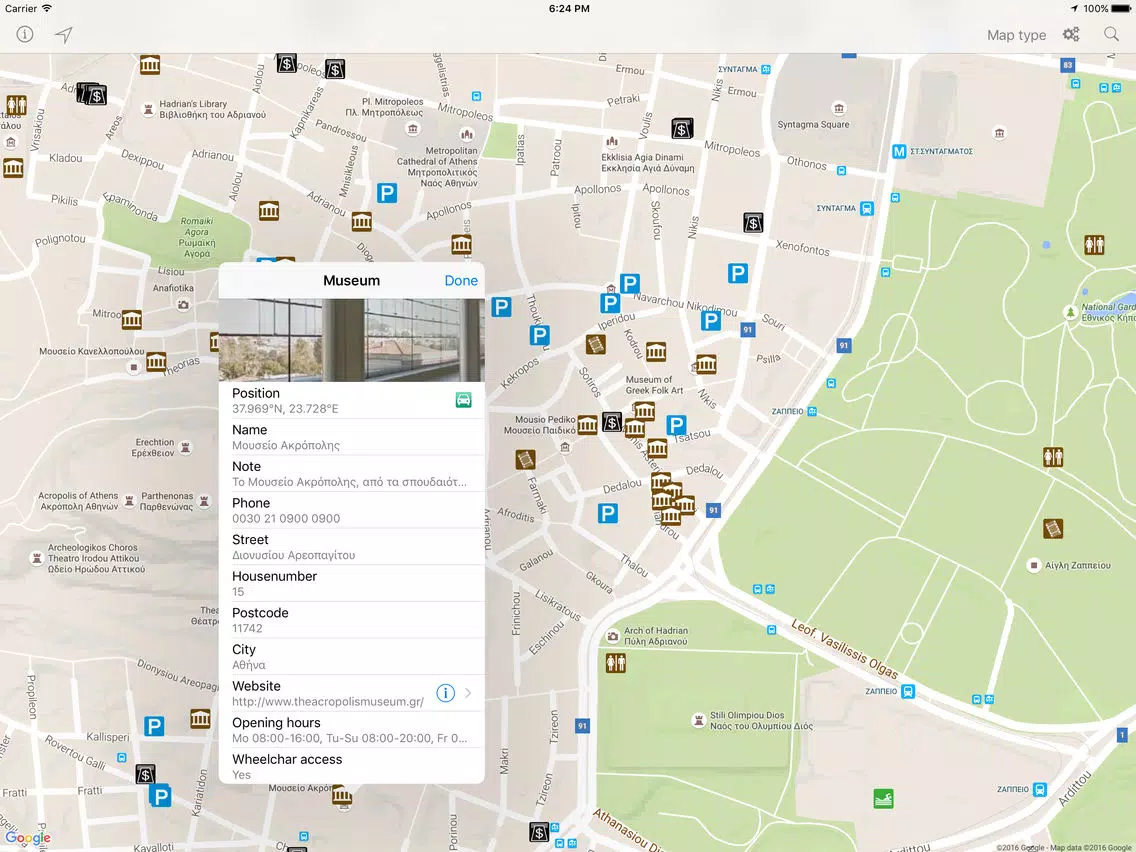
Task: Tap museum icon near Hadrian's Library top
Action: (x=150, y=64)
